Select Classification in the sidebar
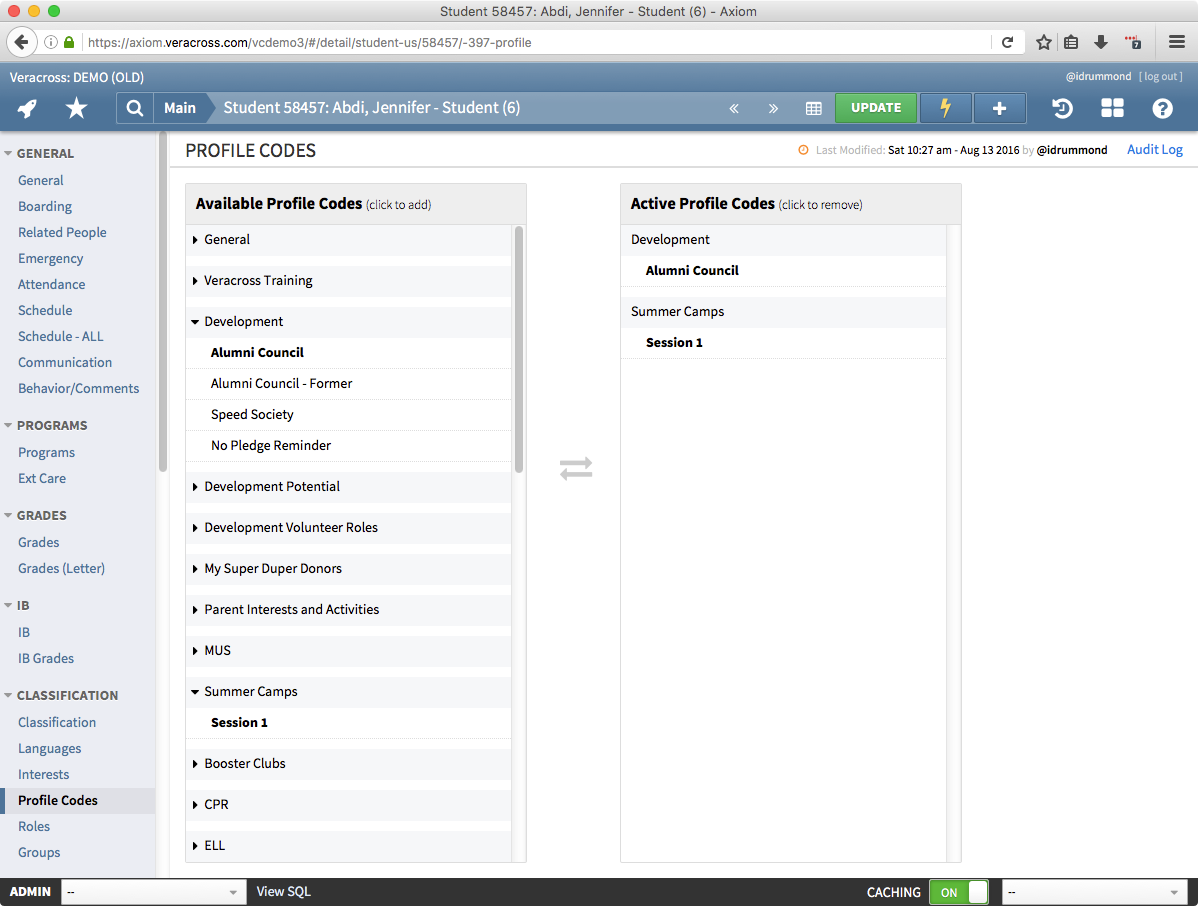 click(57, 723)
